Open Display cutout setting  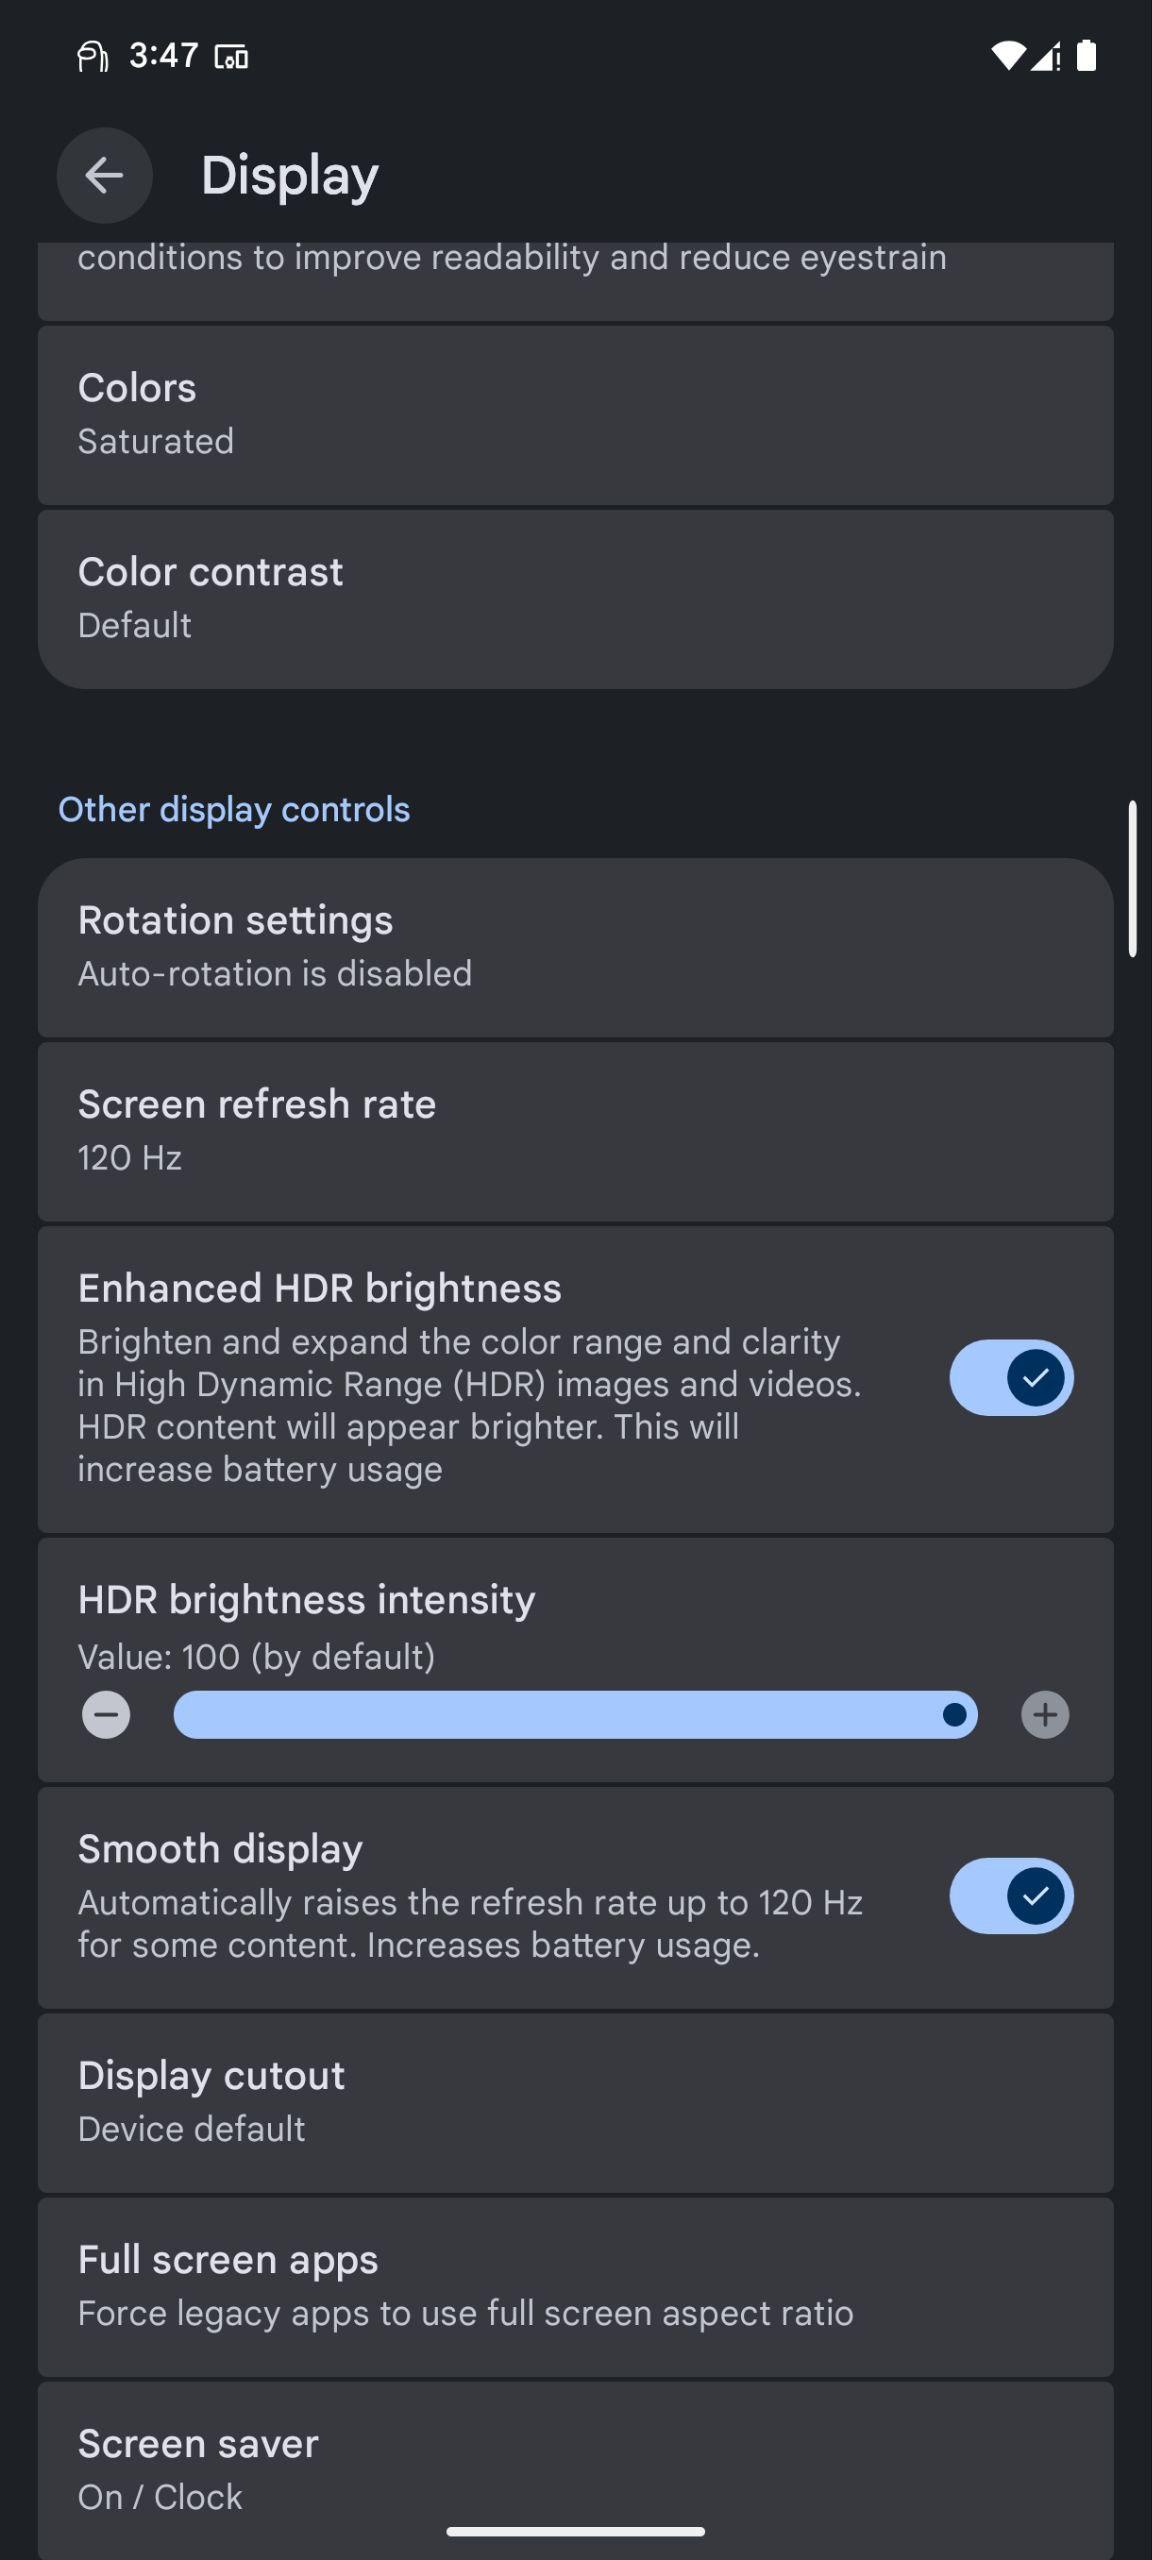(x=576, y=2103)
